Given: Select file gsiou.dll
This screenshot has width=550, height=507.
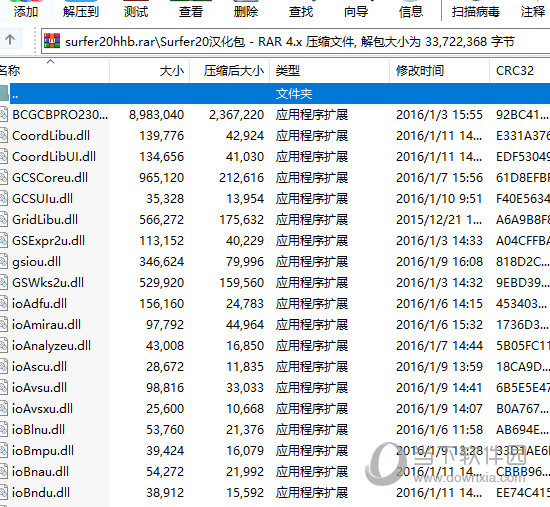Looking at the screenshot, I should [x=36, y=262].
